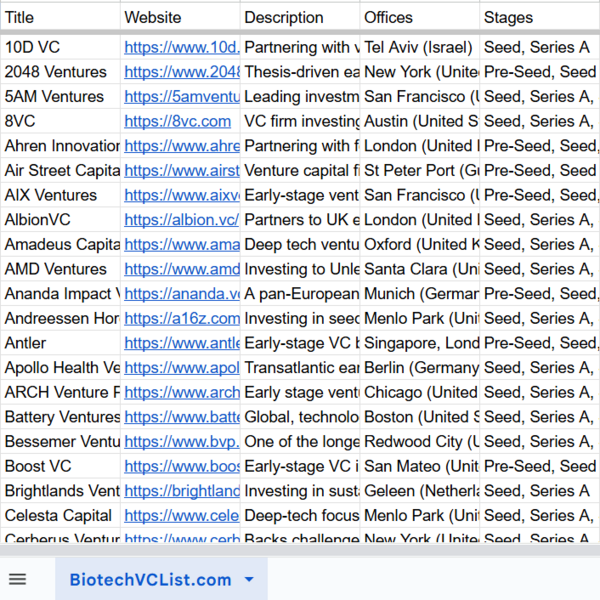Image resolution: width=600 pixels, height=600 pixels.
Task: Select the Ananda Impact title cell
Action: coord(60,294)
